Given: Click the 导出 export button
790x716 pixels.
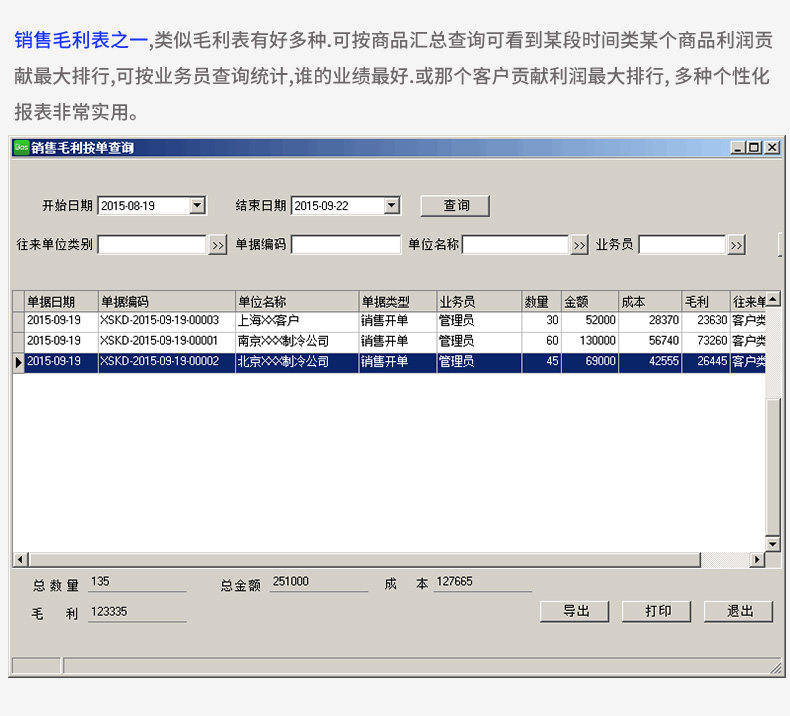Looking at the screenshot, I should [x=574, y=612].
